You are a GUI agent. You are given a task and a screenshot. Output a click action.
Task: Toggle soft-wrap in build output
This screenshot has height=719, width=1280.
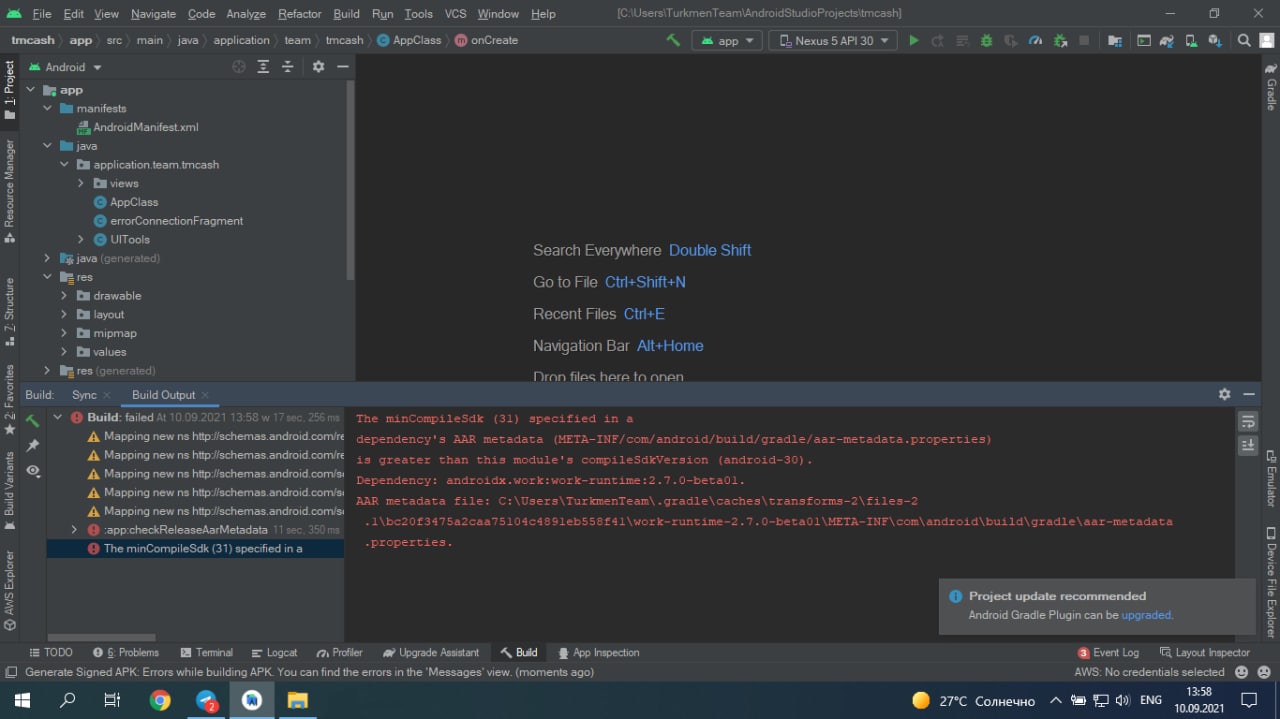(1247, 421)
